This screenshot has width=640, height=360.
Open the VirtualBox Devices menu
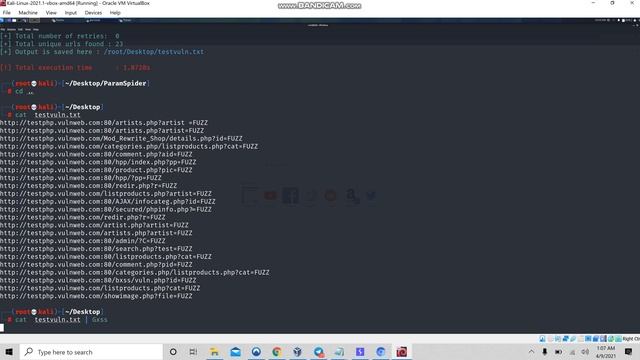click(x=93, y=13)
